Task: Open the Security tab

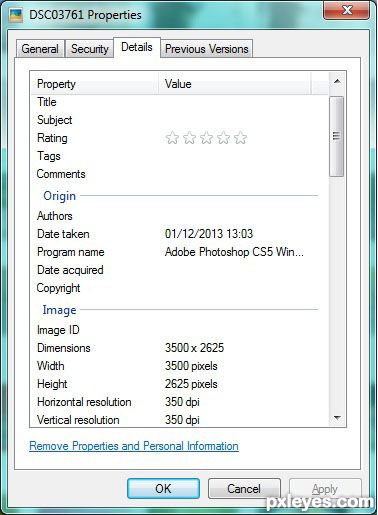Action: 90,49
